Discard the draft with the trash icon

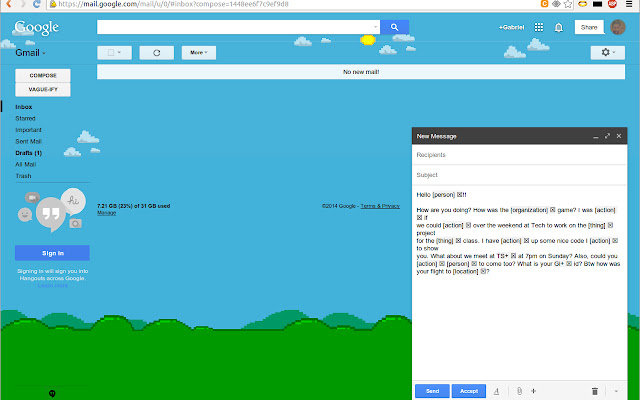click(x=595, y=391)
